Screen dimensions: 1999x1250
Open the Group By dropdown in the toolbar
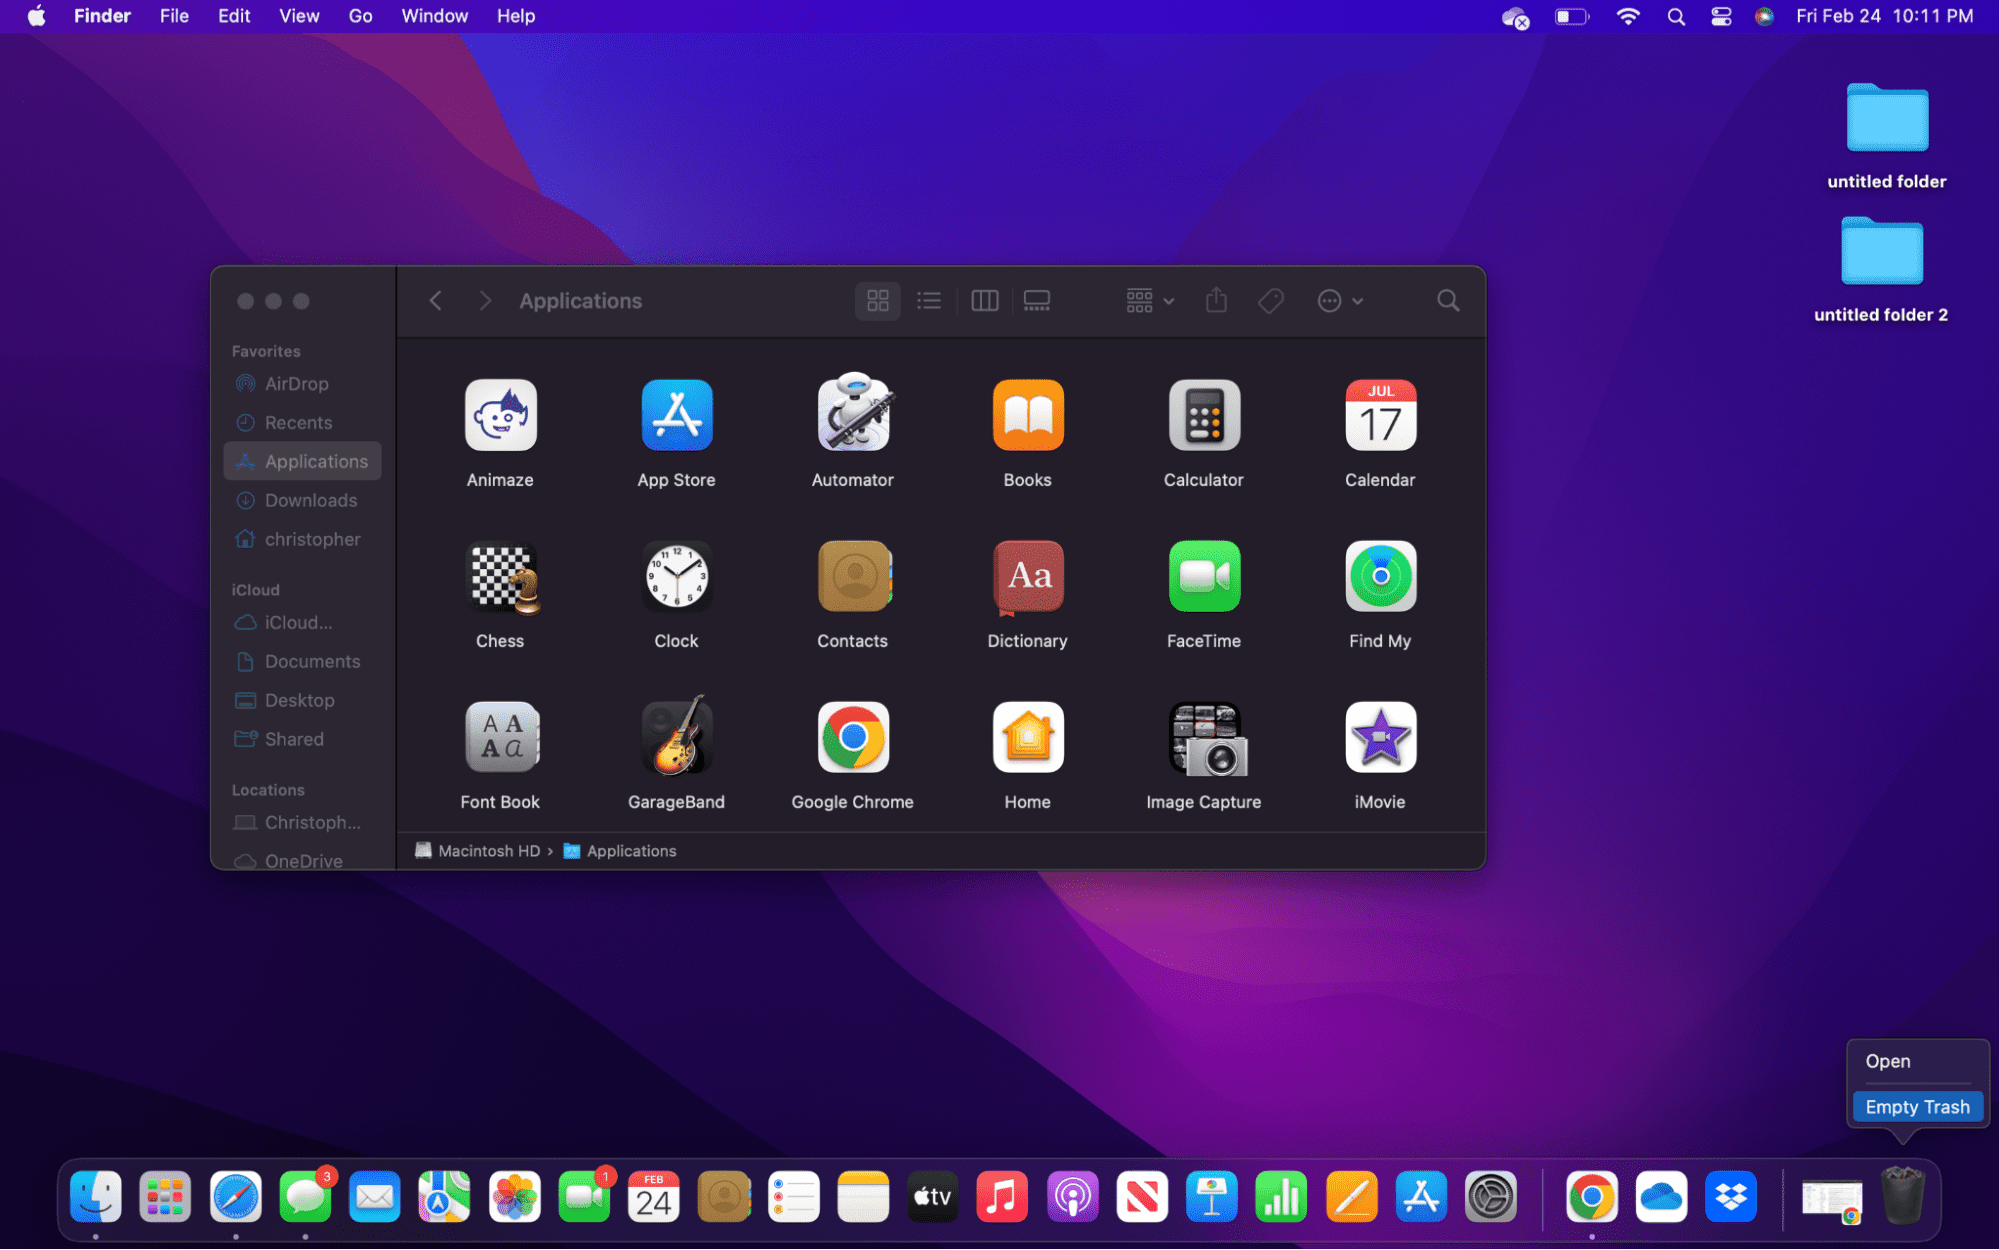(x=1150, y=301)
